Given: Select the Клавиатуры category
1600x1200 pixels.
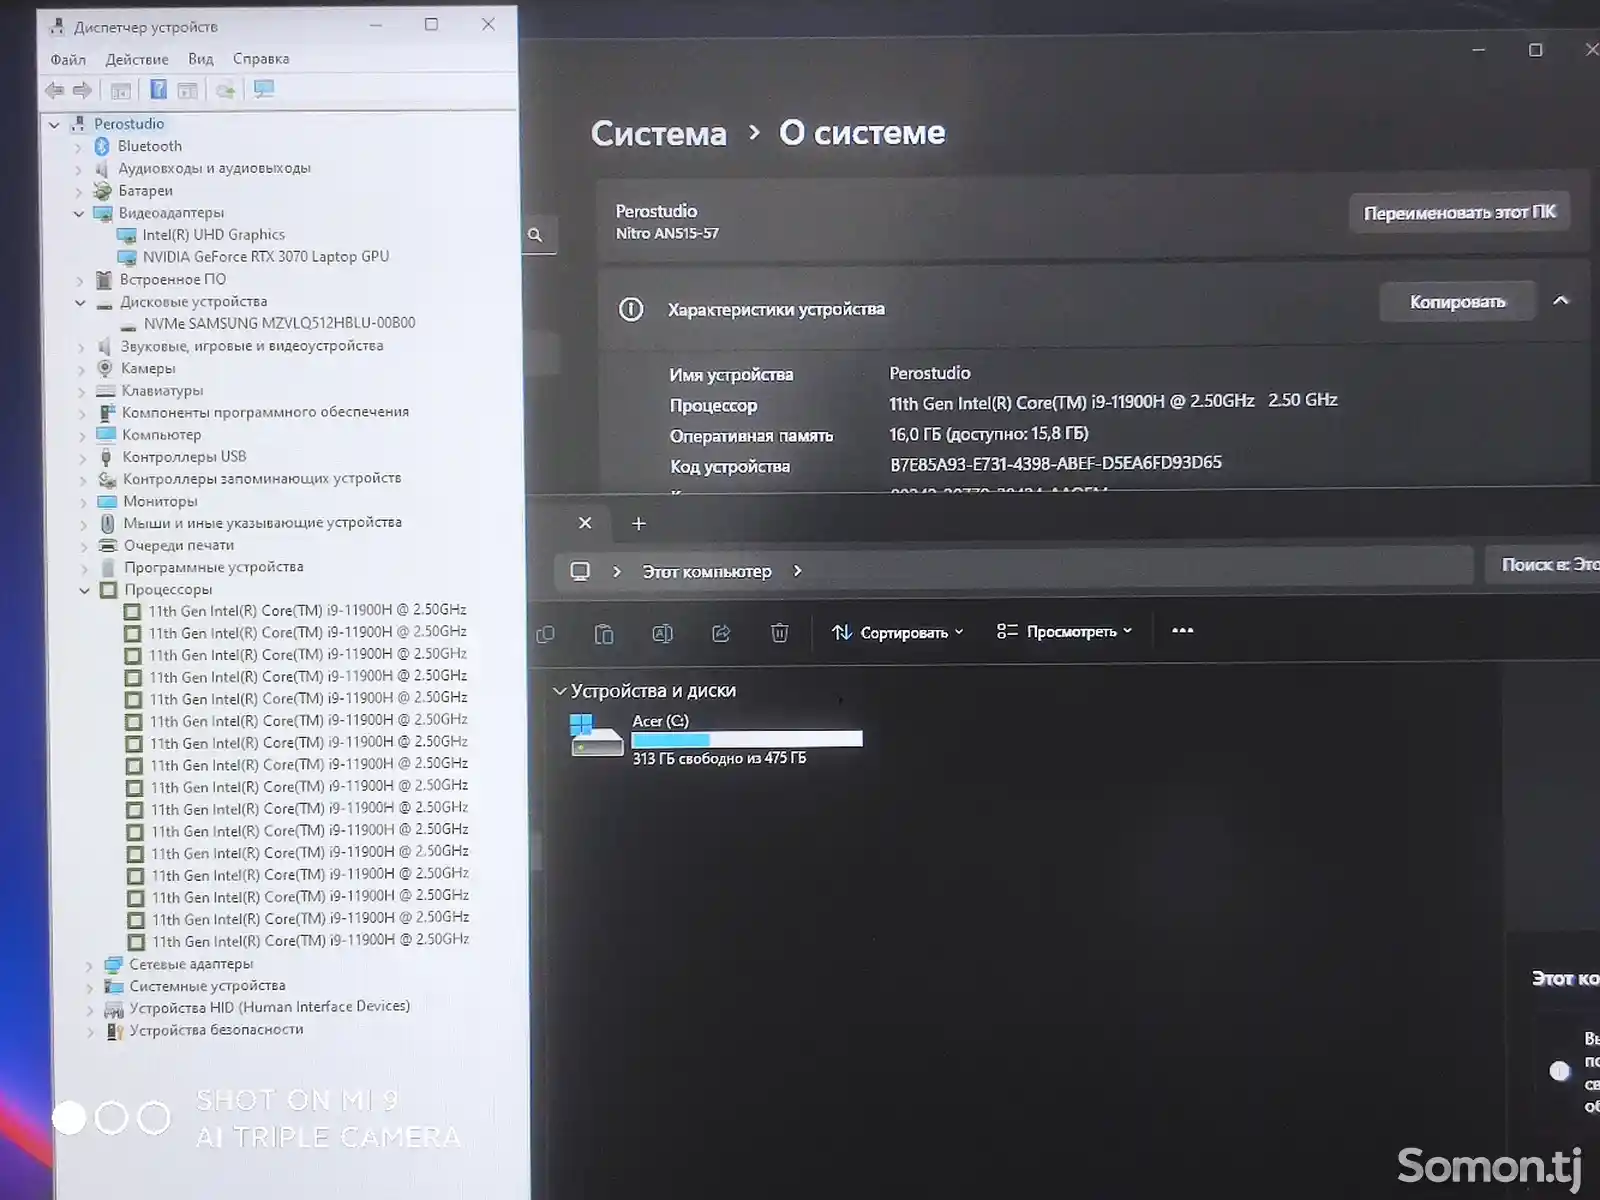Looking at the screenshot, I should coord(162,391).
